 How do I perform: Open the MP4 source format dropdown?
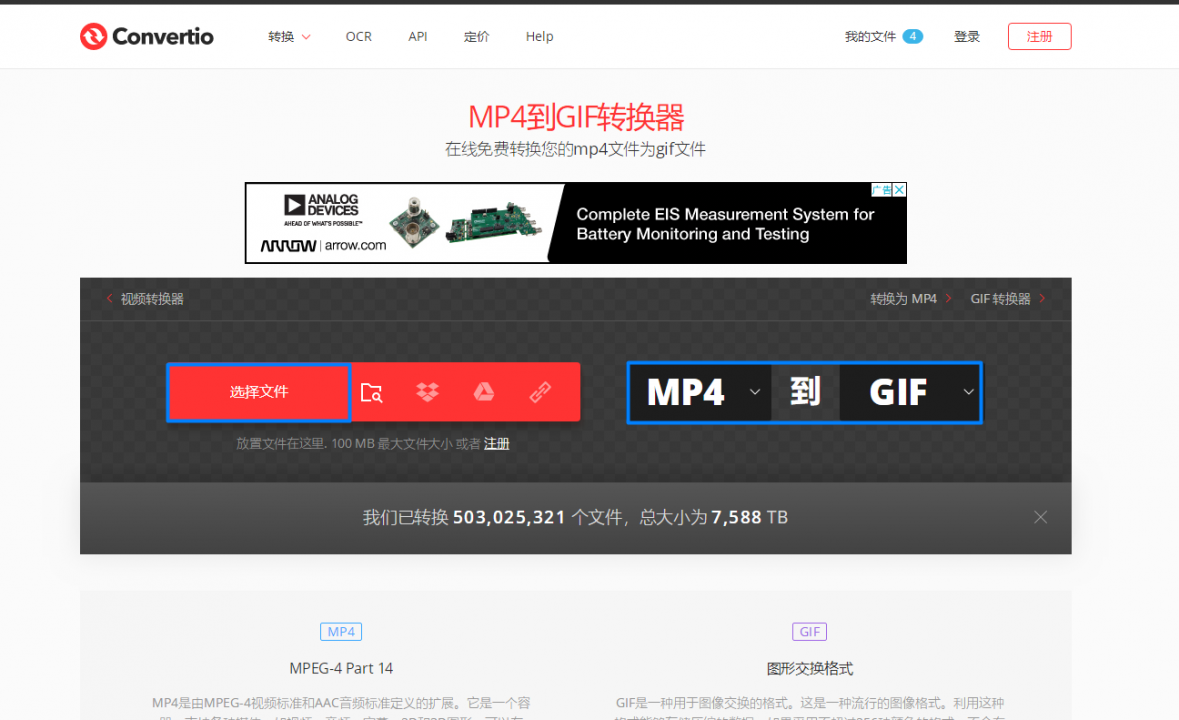(x=701, y=392)
